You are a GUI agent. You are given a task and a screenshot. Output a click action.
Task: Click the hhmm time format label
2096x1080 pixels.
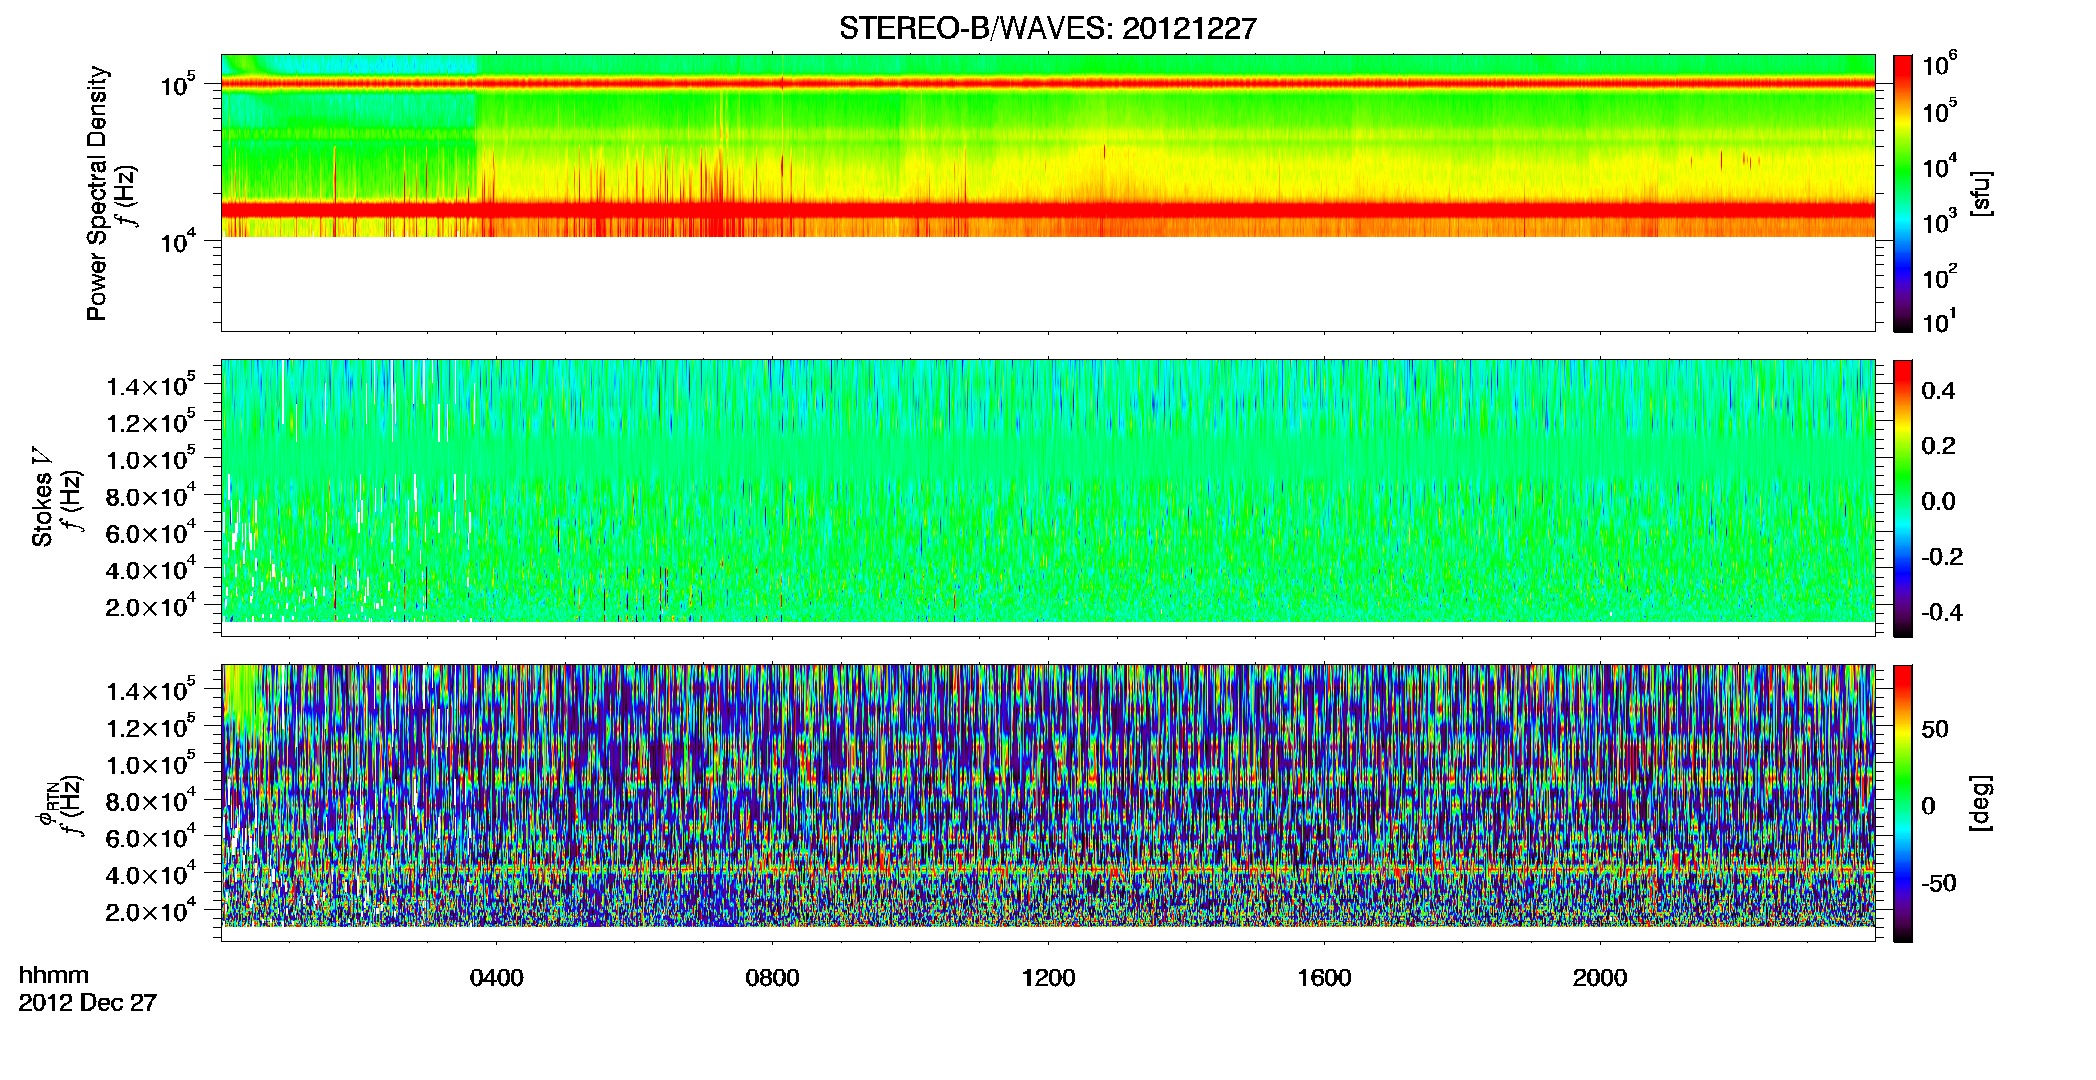click(x=54, y=976)
